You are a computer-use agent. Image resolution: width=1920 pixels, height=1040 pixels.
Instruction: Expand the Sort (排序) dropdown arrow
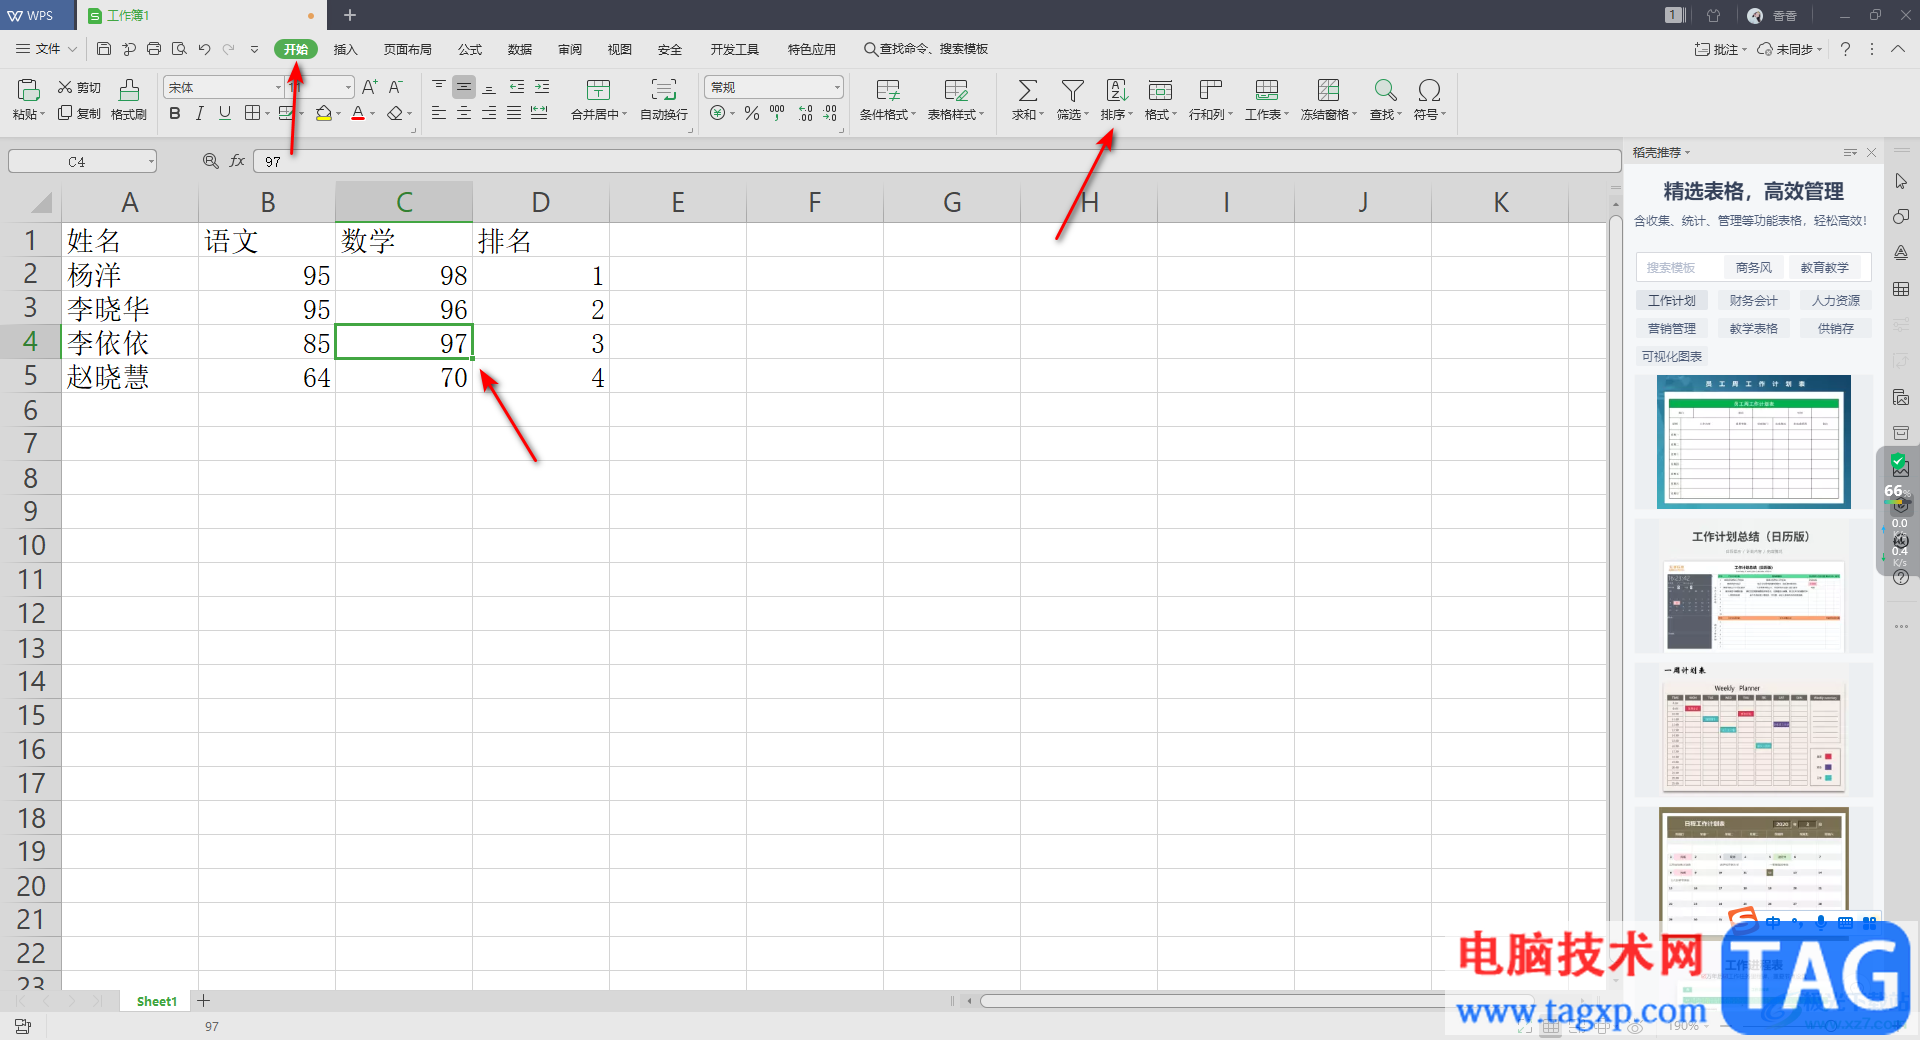(1130, 115)
